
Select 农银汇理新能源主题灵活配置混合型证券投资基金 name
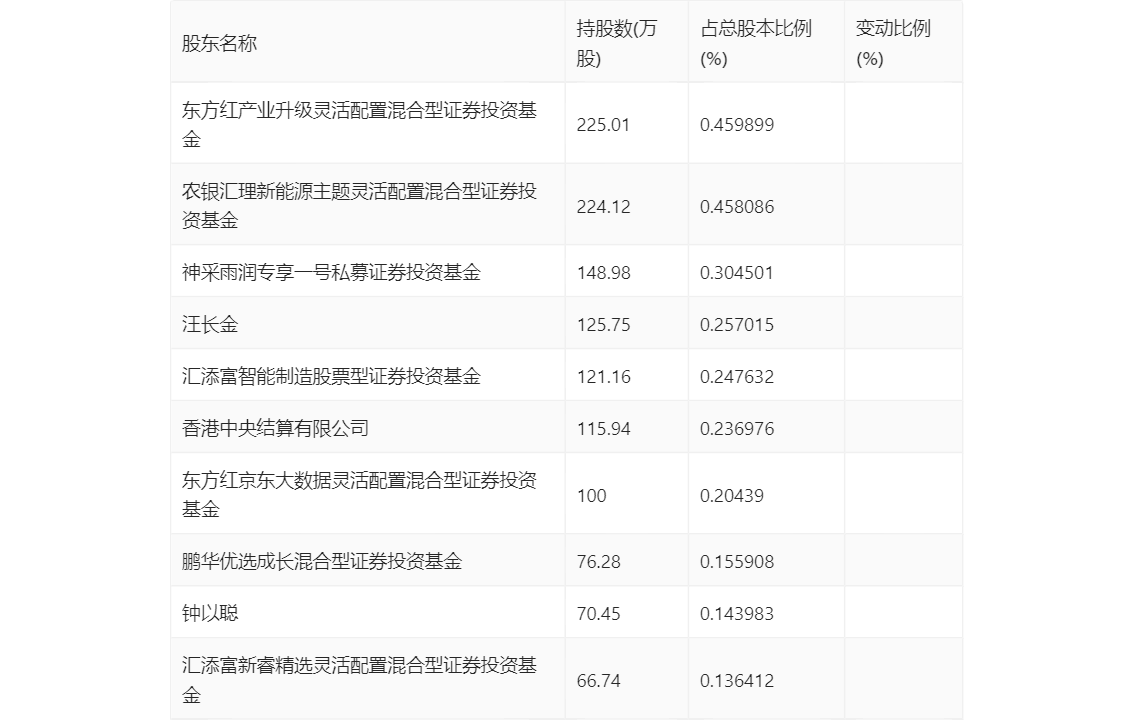(x=359, y=205)
